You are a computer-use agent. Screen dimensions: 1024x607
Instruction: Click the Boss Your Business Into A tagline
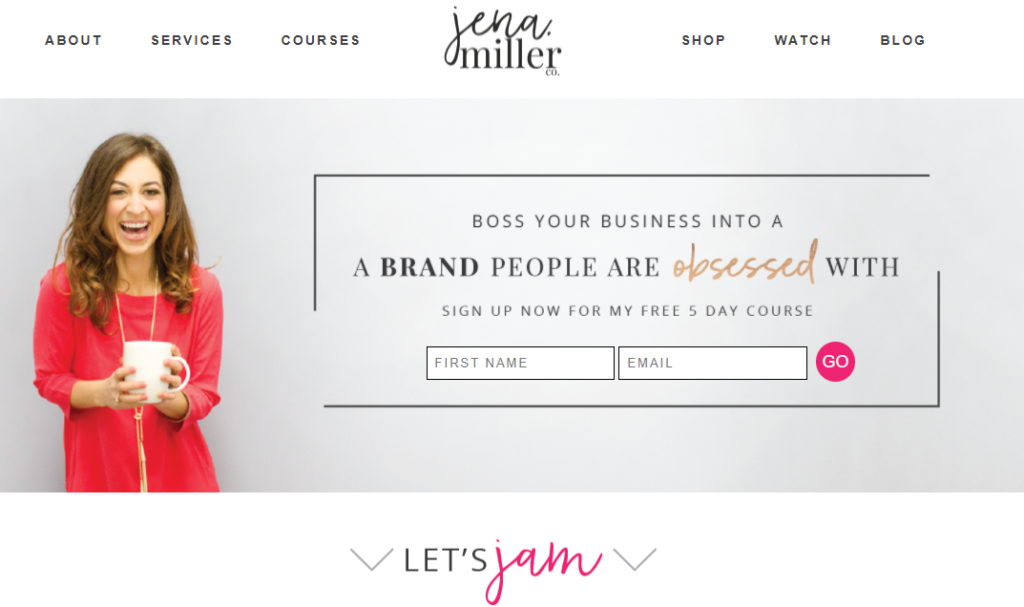click(x=628, y=221)
